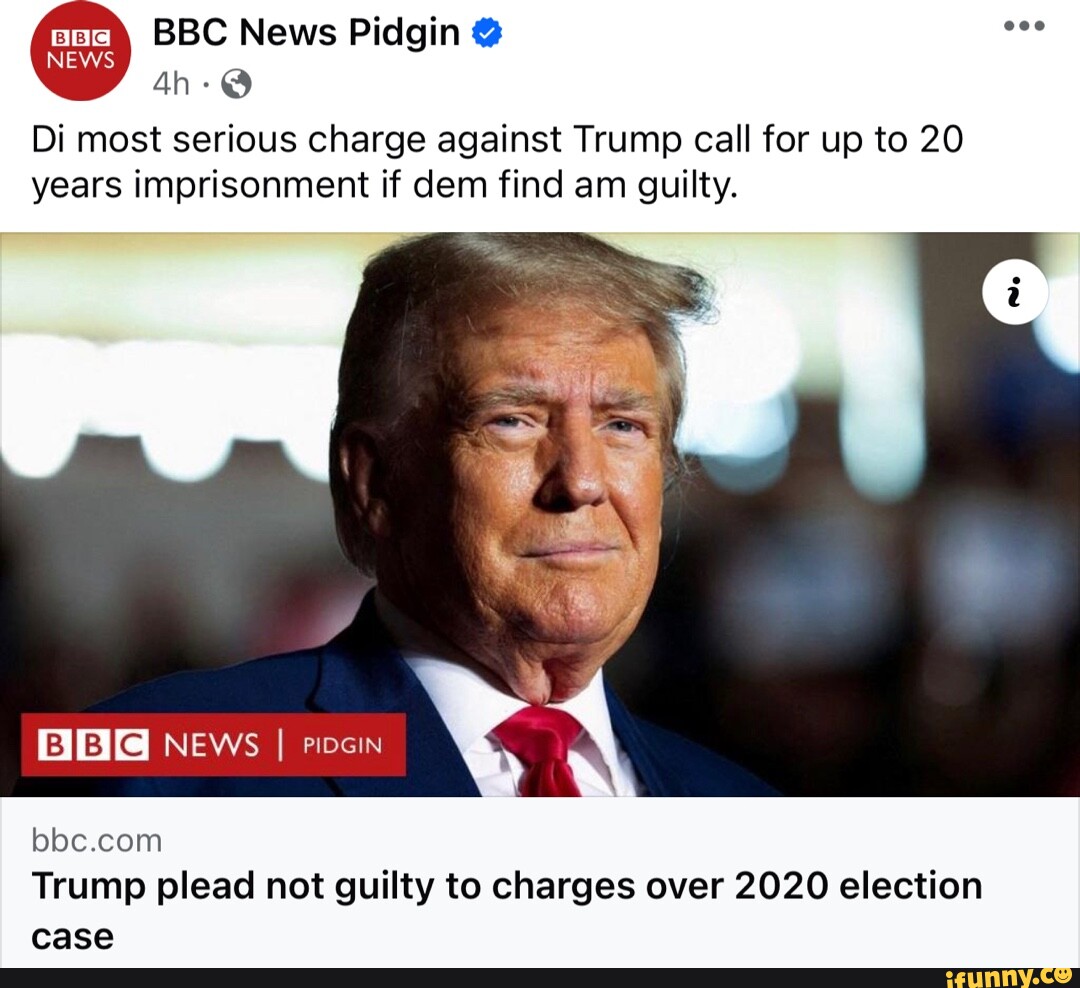Screen dimensions: 1080x988
Task: Click the 'PIDGIN' label in the red banner
Action: 340,746
